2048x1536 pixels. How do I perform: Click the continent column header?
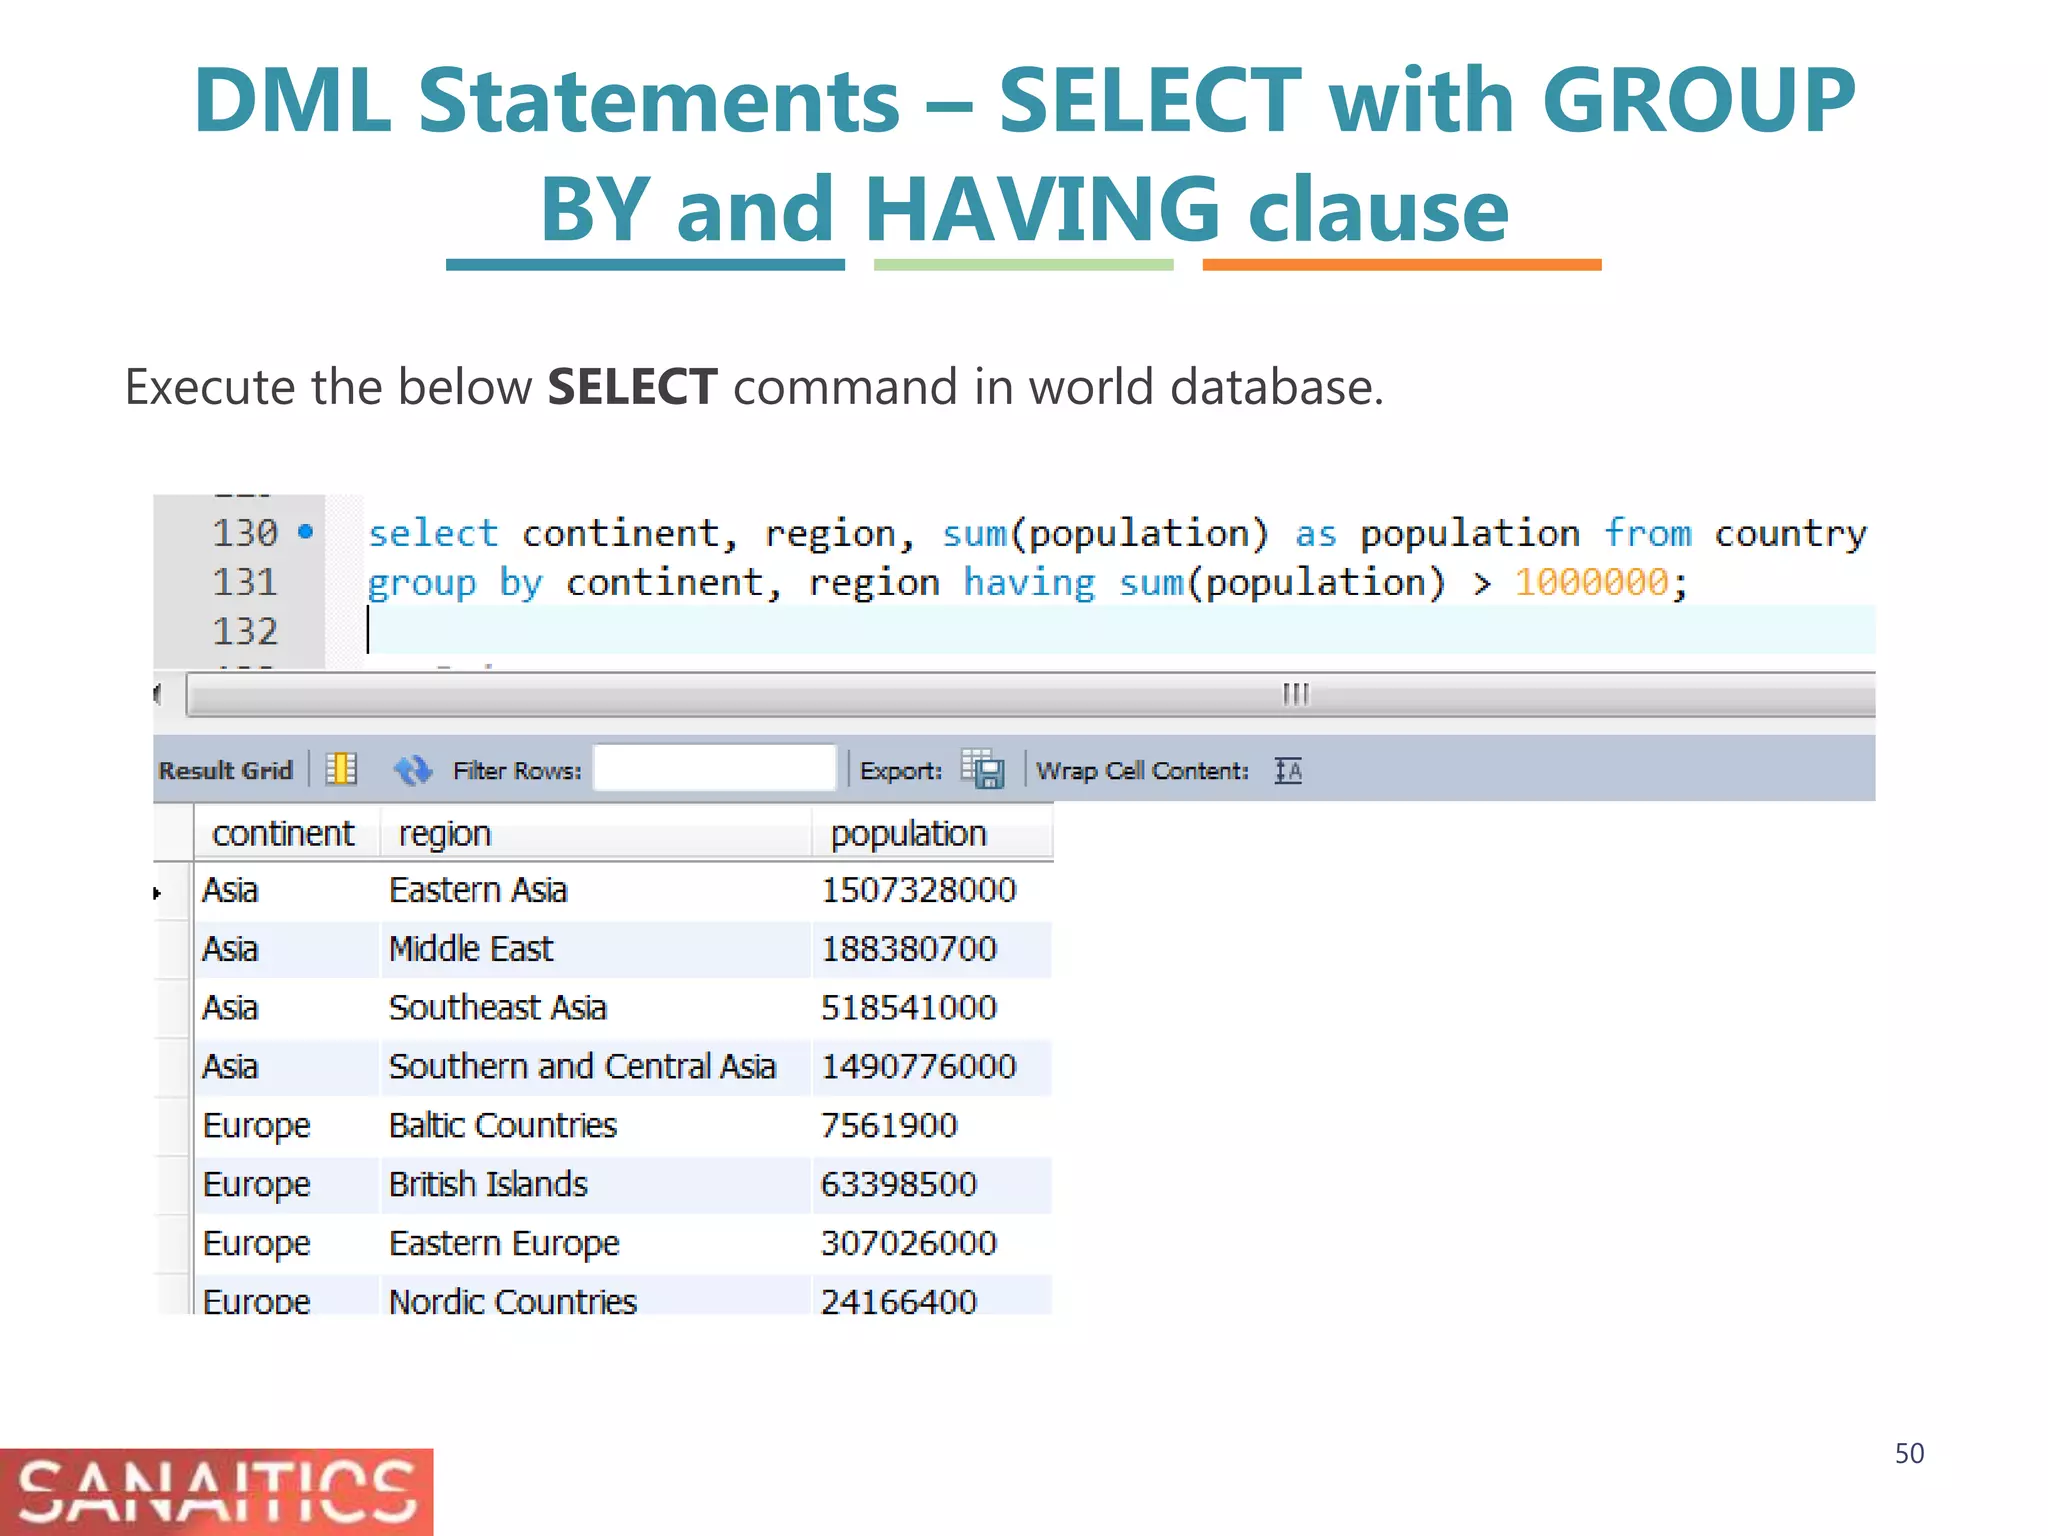(x=286, y=833)
